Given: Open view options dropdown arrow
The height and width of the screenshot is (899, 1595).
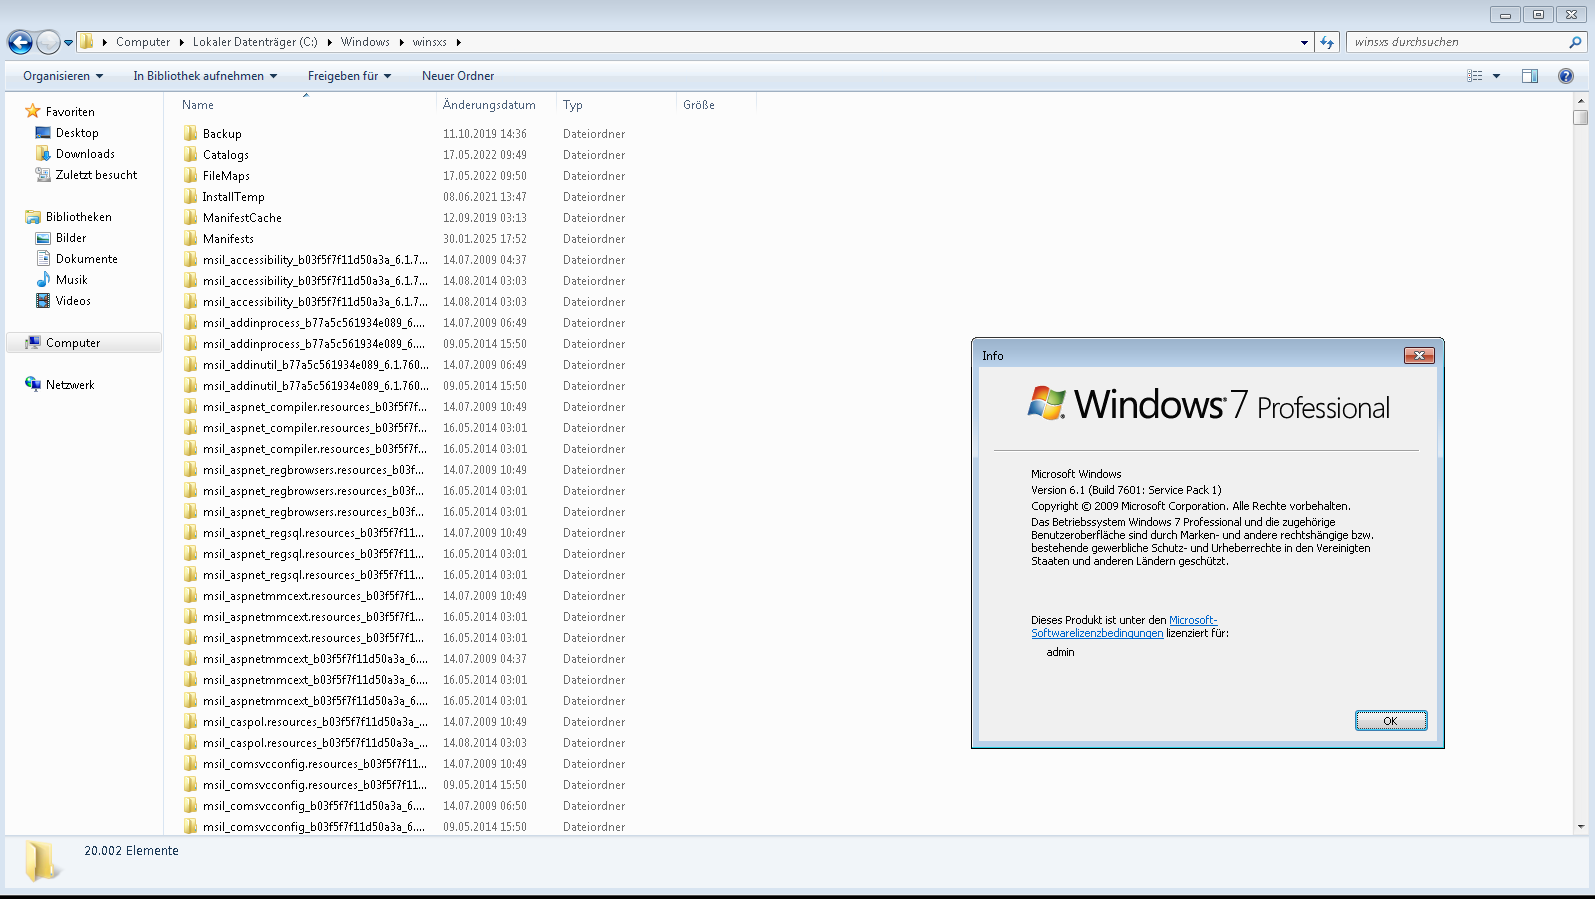Looking at the screenshot, I should tap(1497, 76).
